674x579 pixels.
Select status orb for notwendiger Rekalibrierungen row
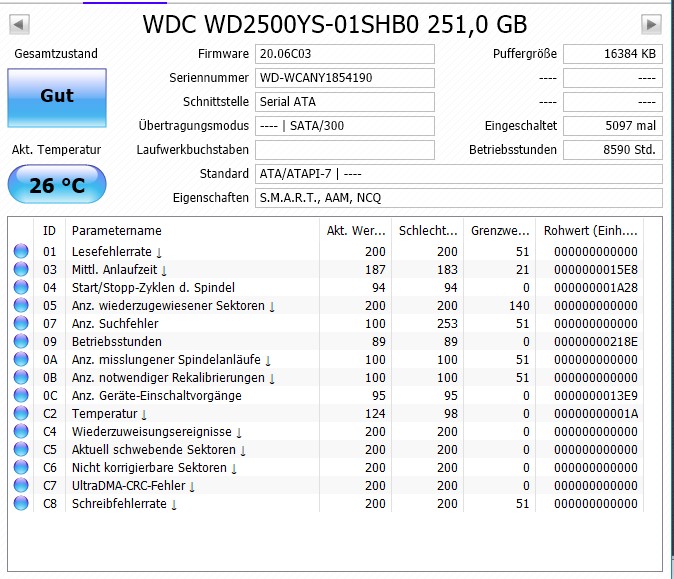21,377
